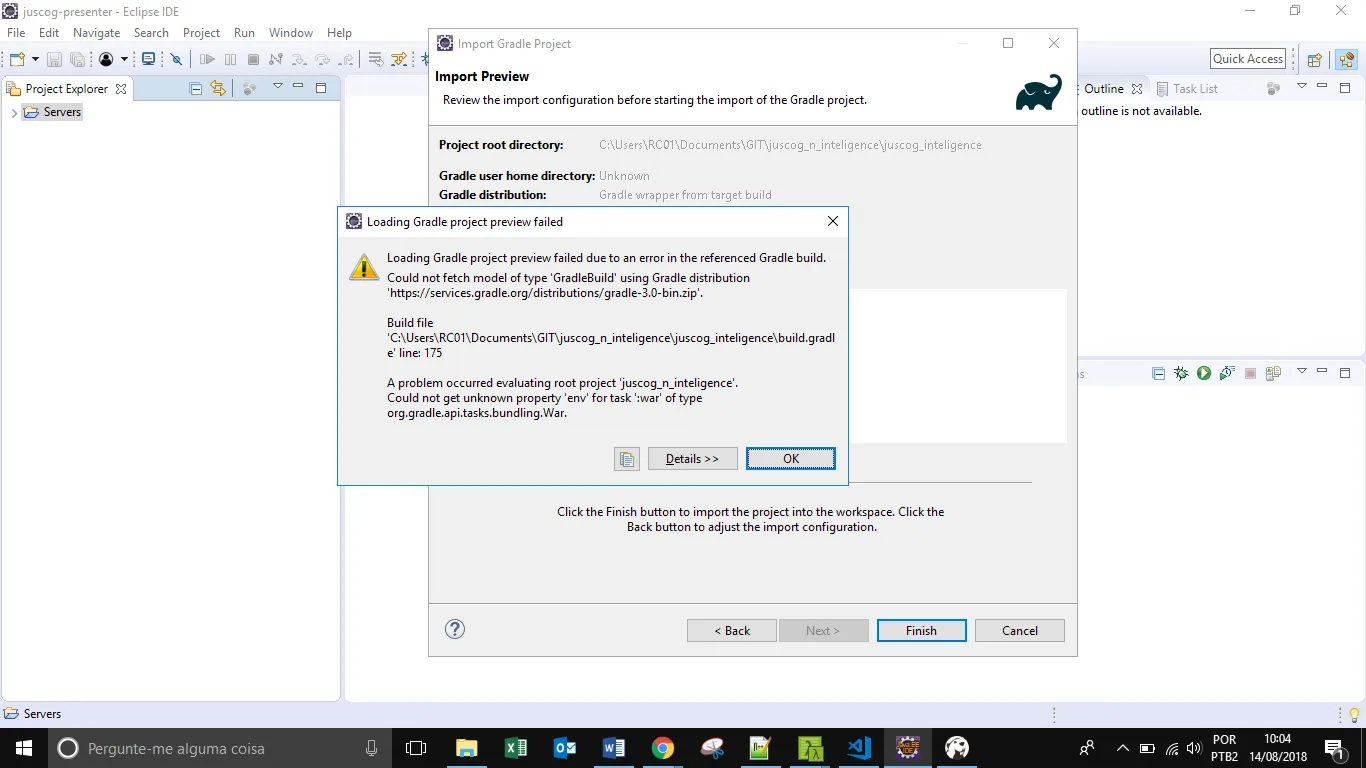Click the Step Over icon
This screenshot has height=768, width=1366.
tap(322, 60)
